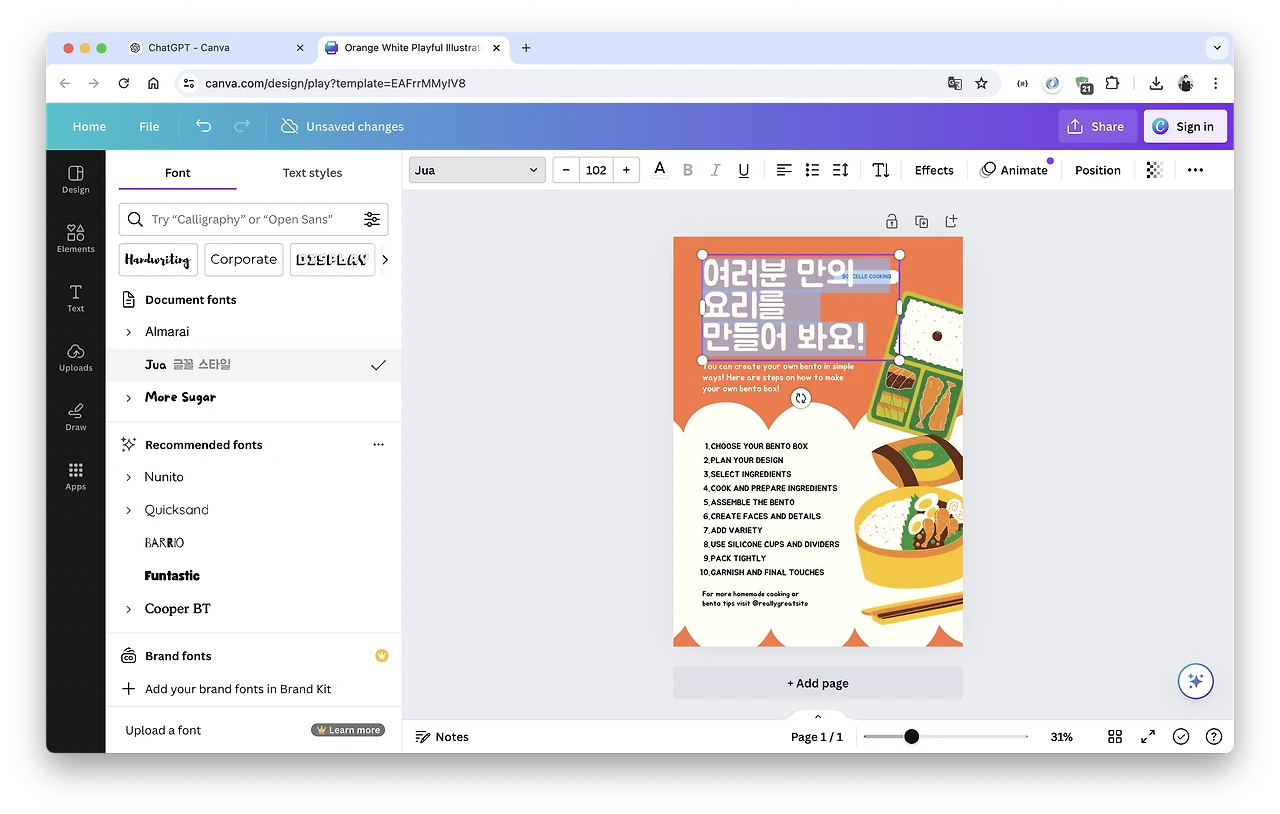This screenshot has height=814, width=1280.
Task: Open the Effects panel
Action: click(934, 170)
